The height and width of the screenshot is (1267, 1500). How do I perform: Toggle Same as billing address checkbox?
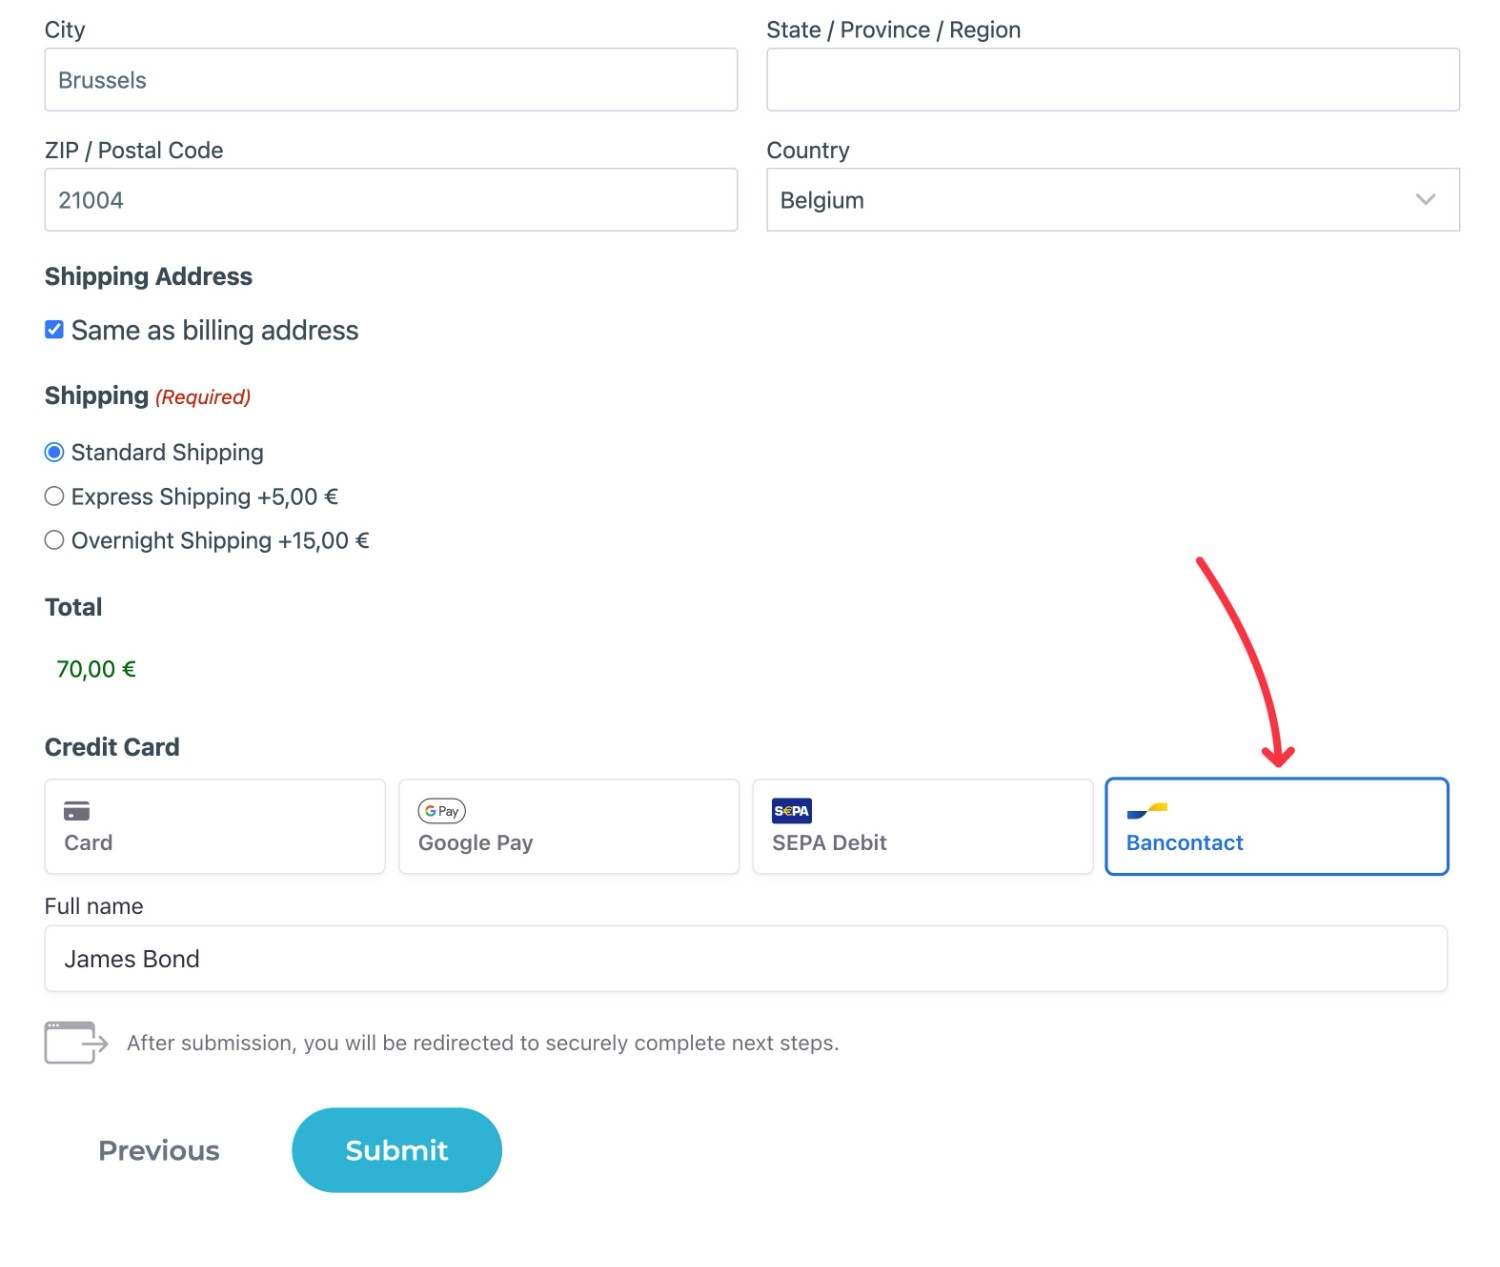55,330
